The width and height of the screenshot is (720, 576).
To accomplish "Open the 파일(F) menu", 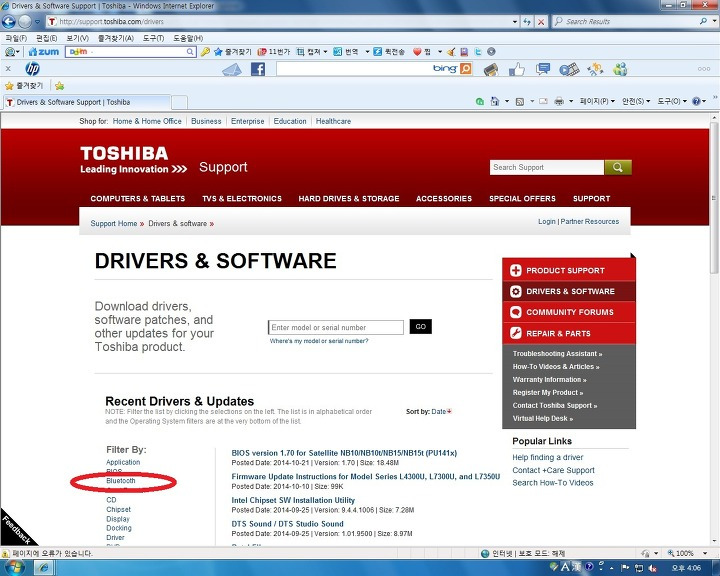I will click(x=16, y=38).
